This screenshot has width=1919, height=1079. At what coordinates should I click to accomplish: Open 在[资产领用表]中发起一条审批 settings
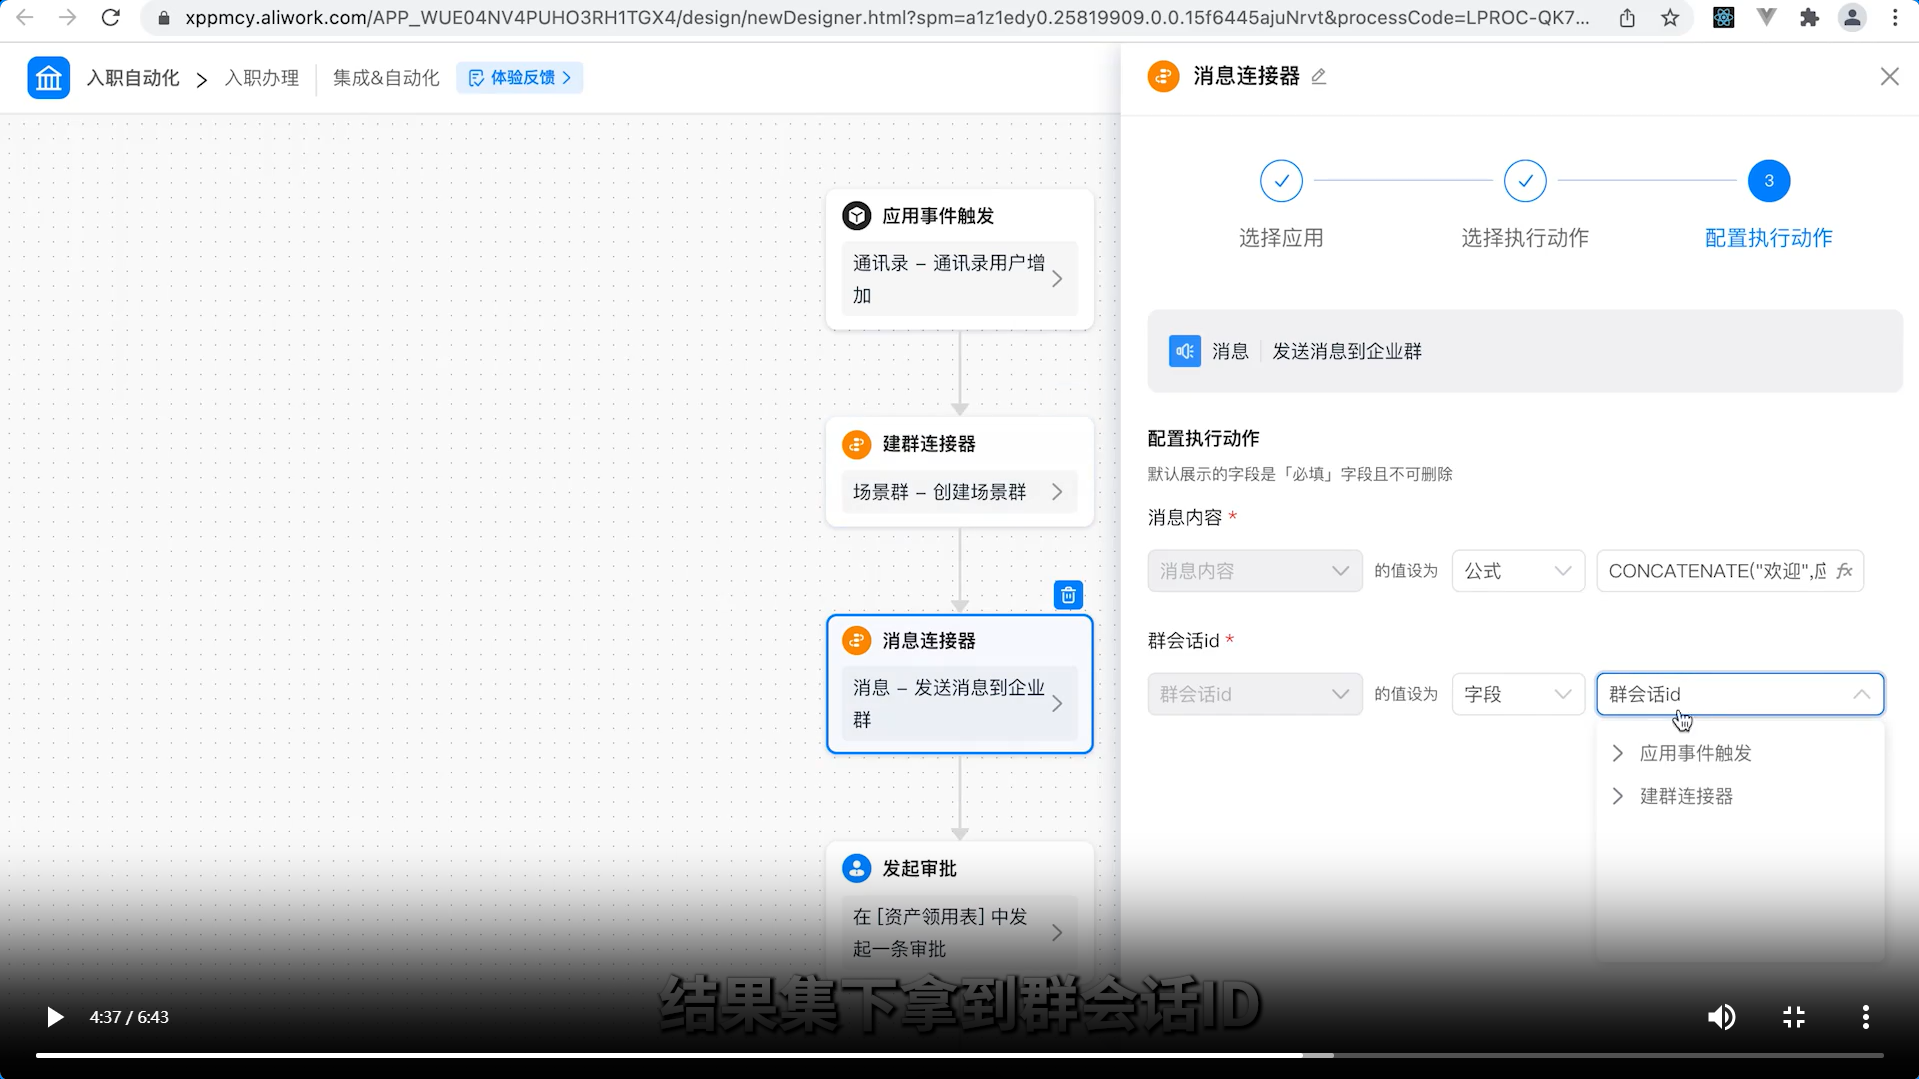959,933
